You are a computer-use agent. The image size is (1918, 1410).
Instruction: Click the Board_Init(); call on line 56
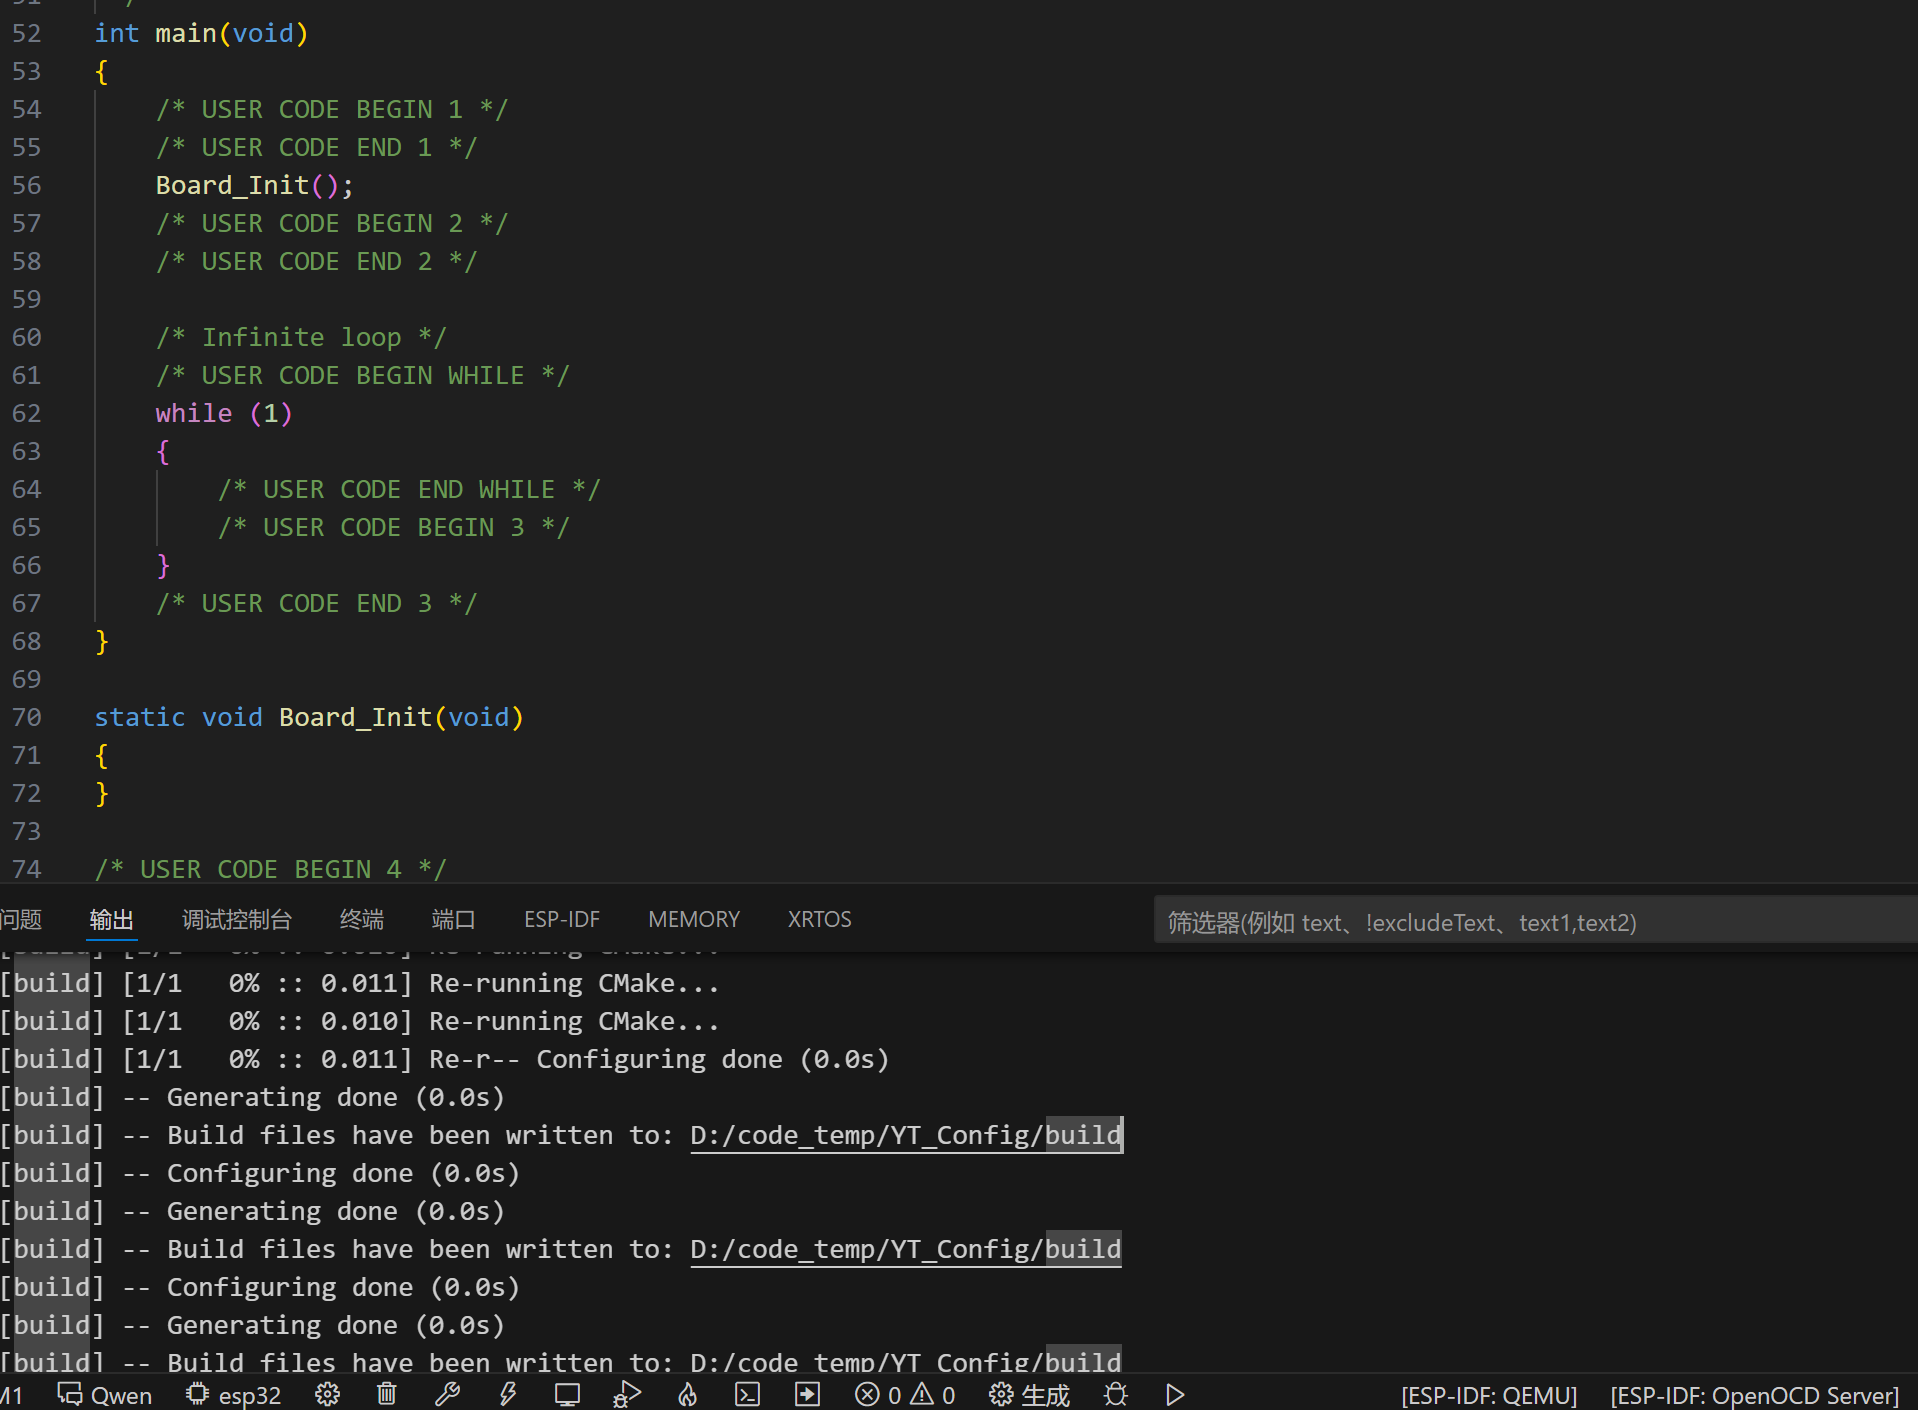254,185
